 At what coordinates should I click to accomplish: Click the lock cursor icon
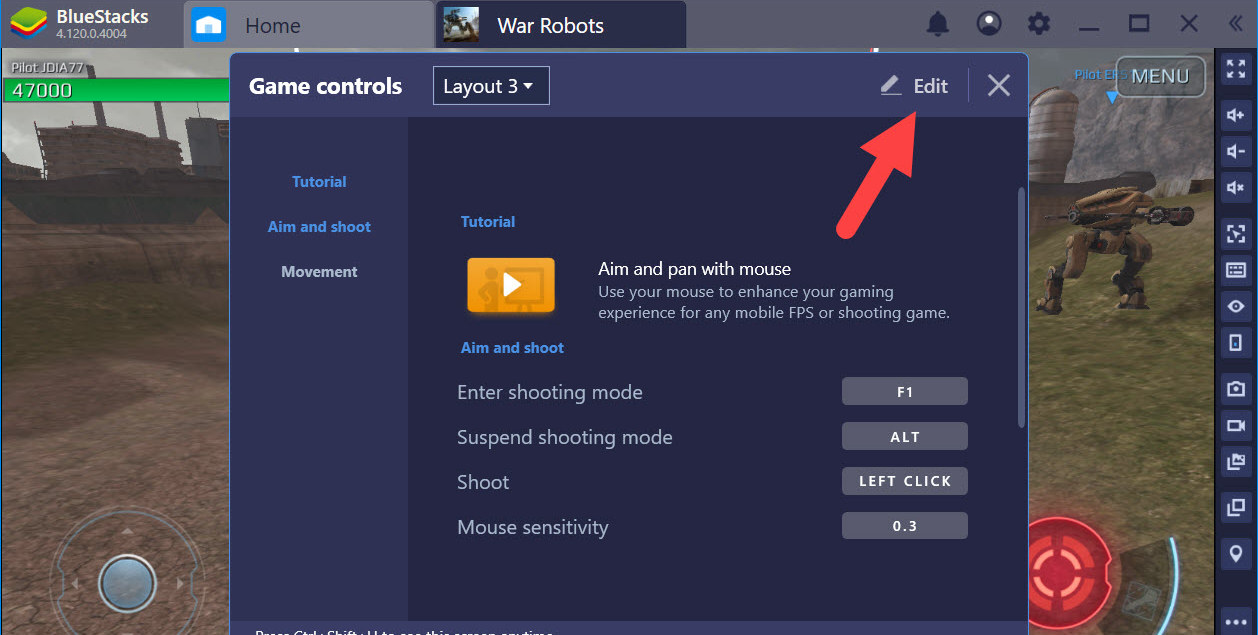coord(1236,234)
